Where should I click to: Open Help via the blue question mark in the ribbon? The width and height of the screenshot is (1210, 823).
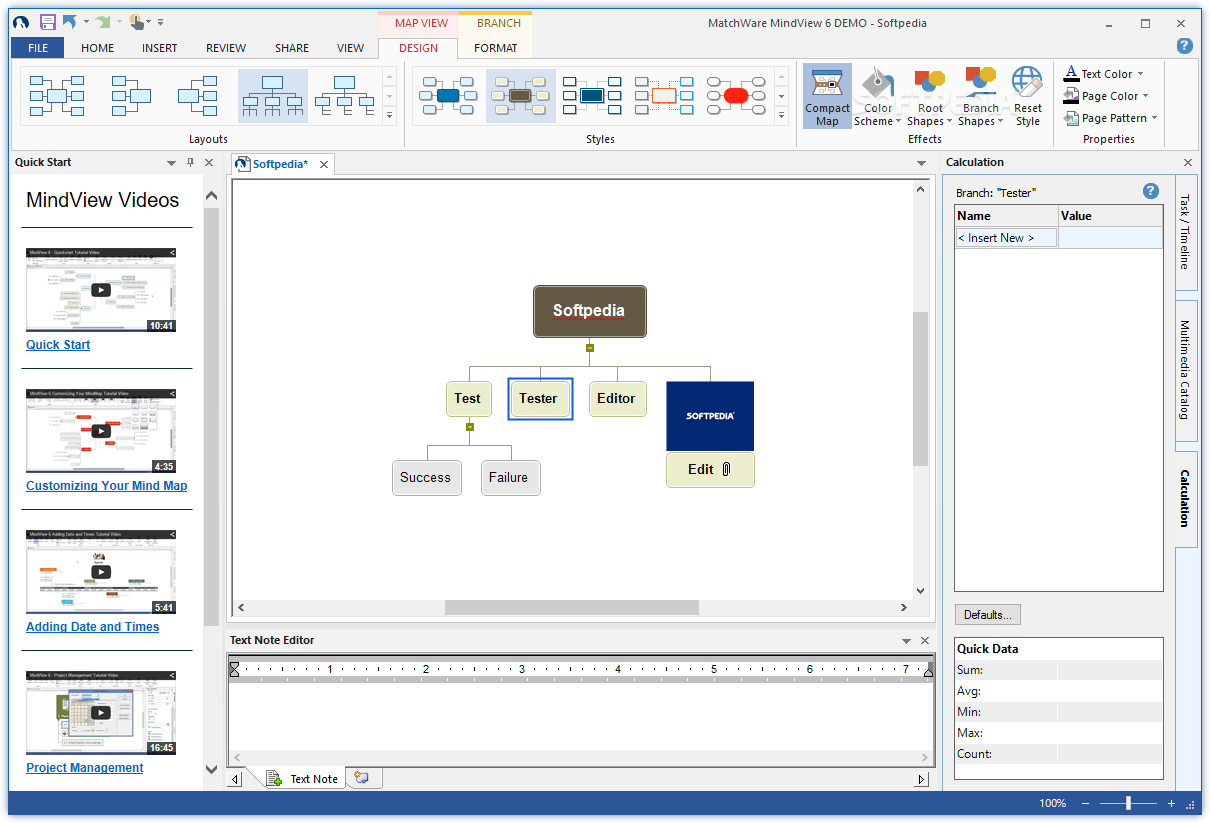point(1185,45)
